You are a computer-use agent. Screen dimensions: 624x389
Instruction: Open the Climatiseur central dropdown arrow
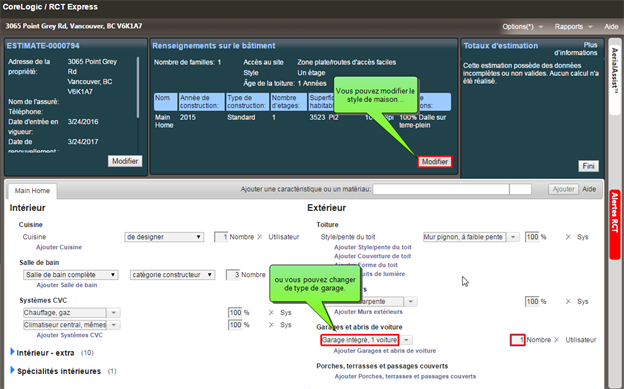[113, 325]
